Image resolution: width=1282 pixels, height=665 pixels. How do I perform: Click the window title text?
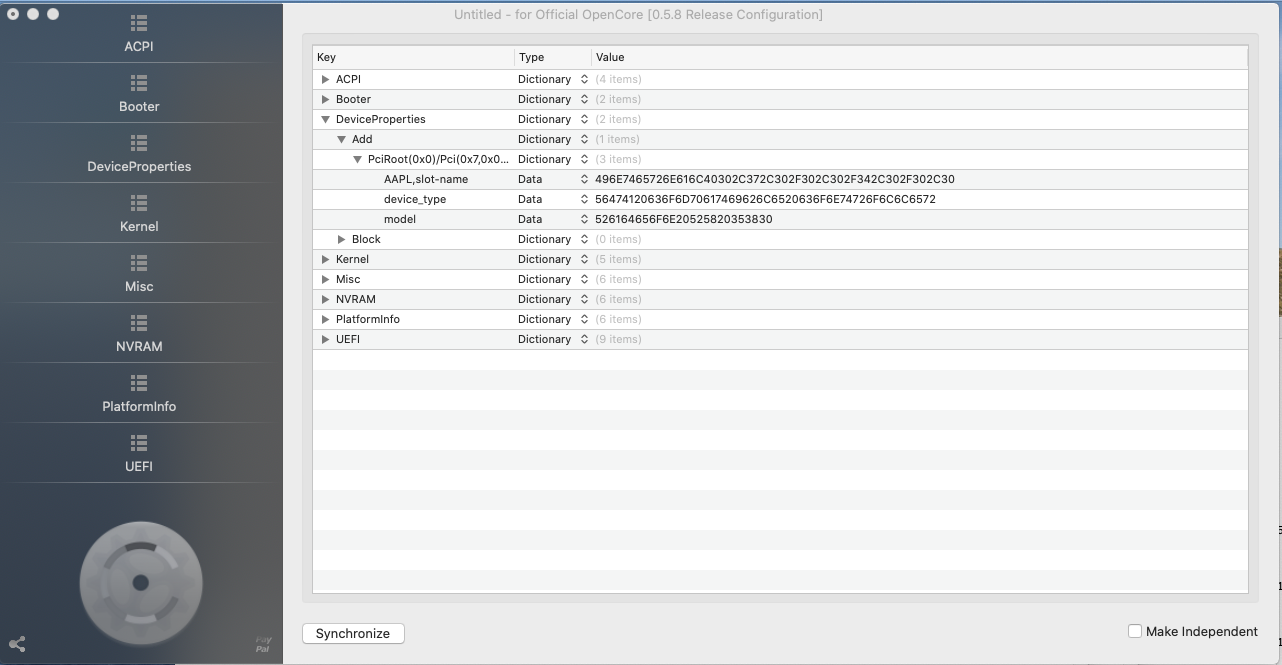point(638,15)
